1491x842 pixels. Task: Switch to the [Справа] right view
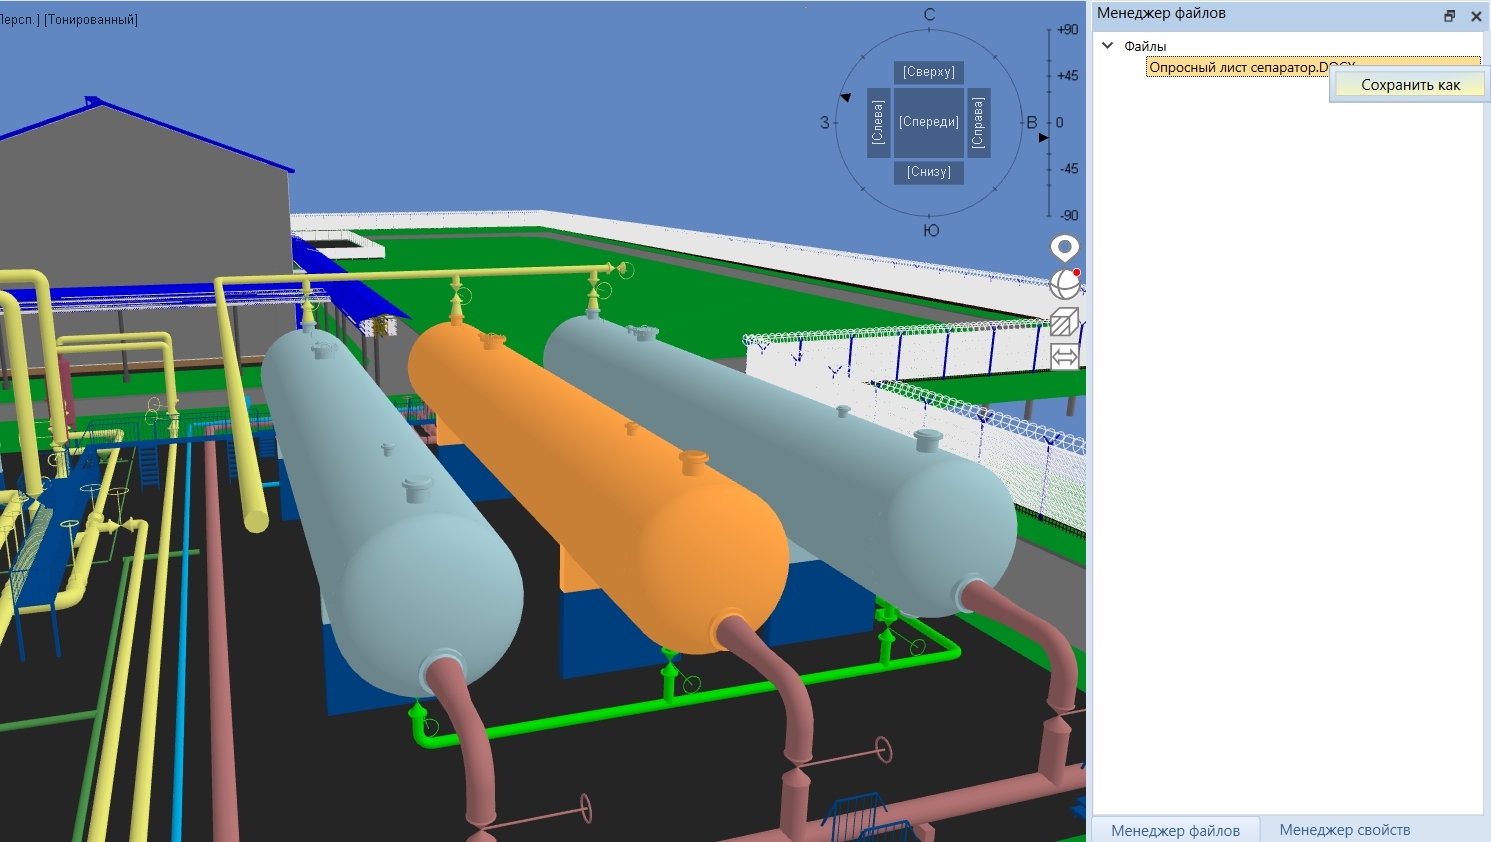[x=978, y=122]
